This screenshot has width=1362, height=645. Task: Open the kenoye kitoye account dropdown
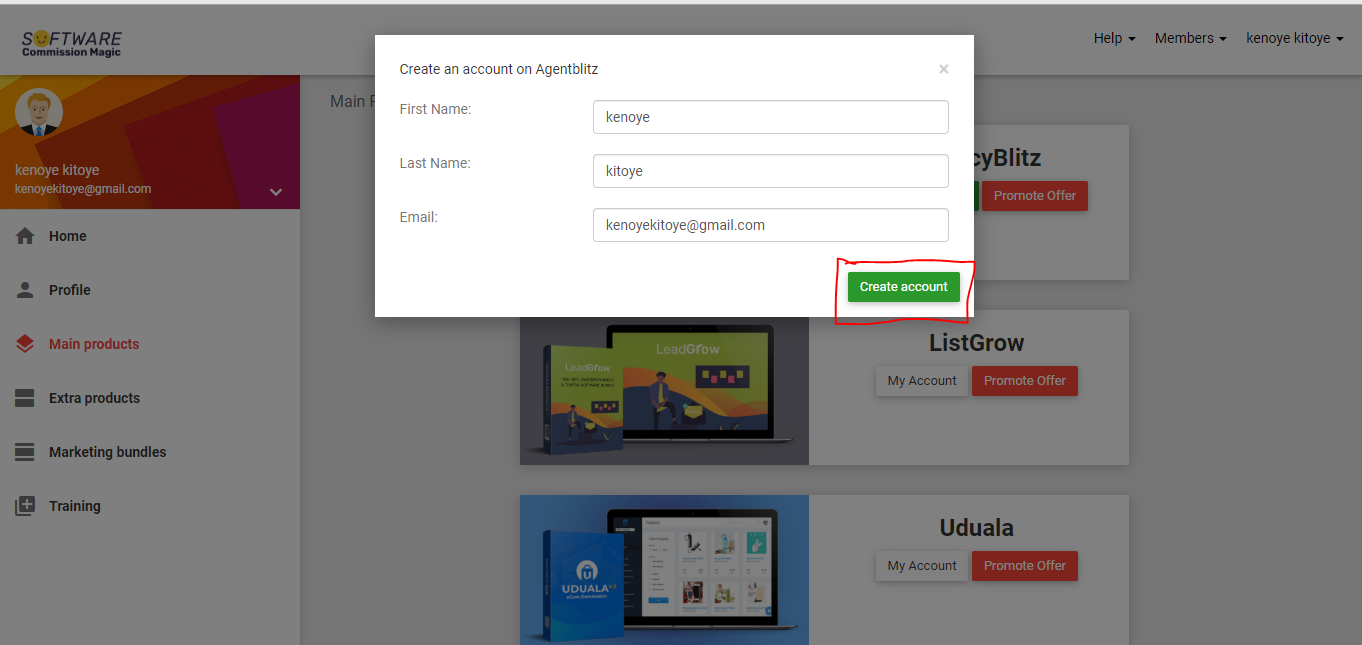[1294, 38]
